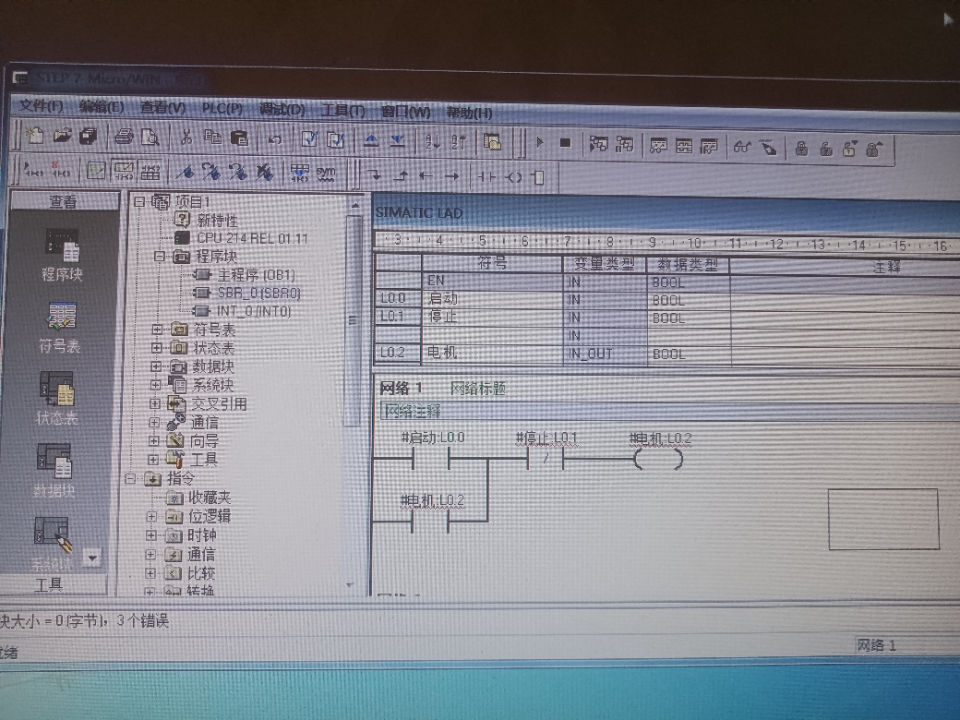Expand the 时钟 instruction folder
Image resolution: width=960 pixels, height=720 pixels.
click(x=151, y=536)
